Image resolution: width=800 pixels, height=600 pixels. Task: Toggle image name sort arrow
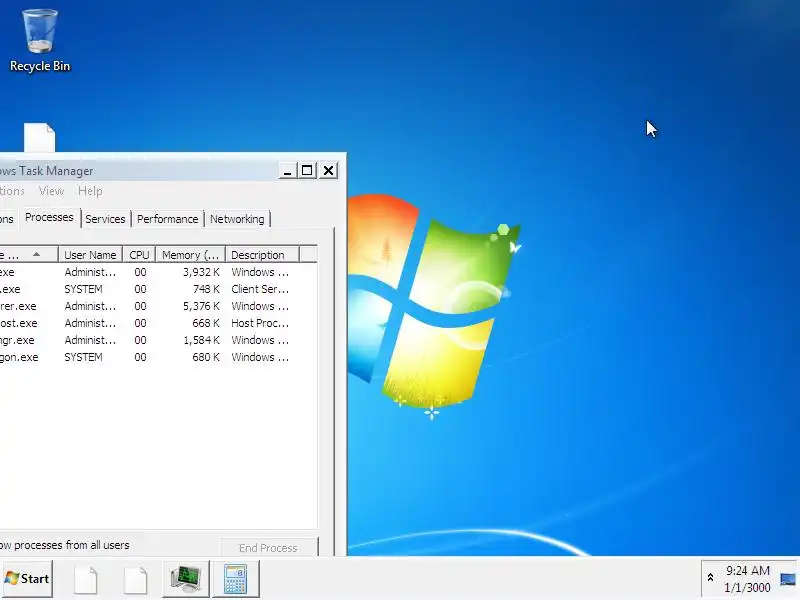point(36,254)
